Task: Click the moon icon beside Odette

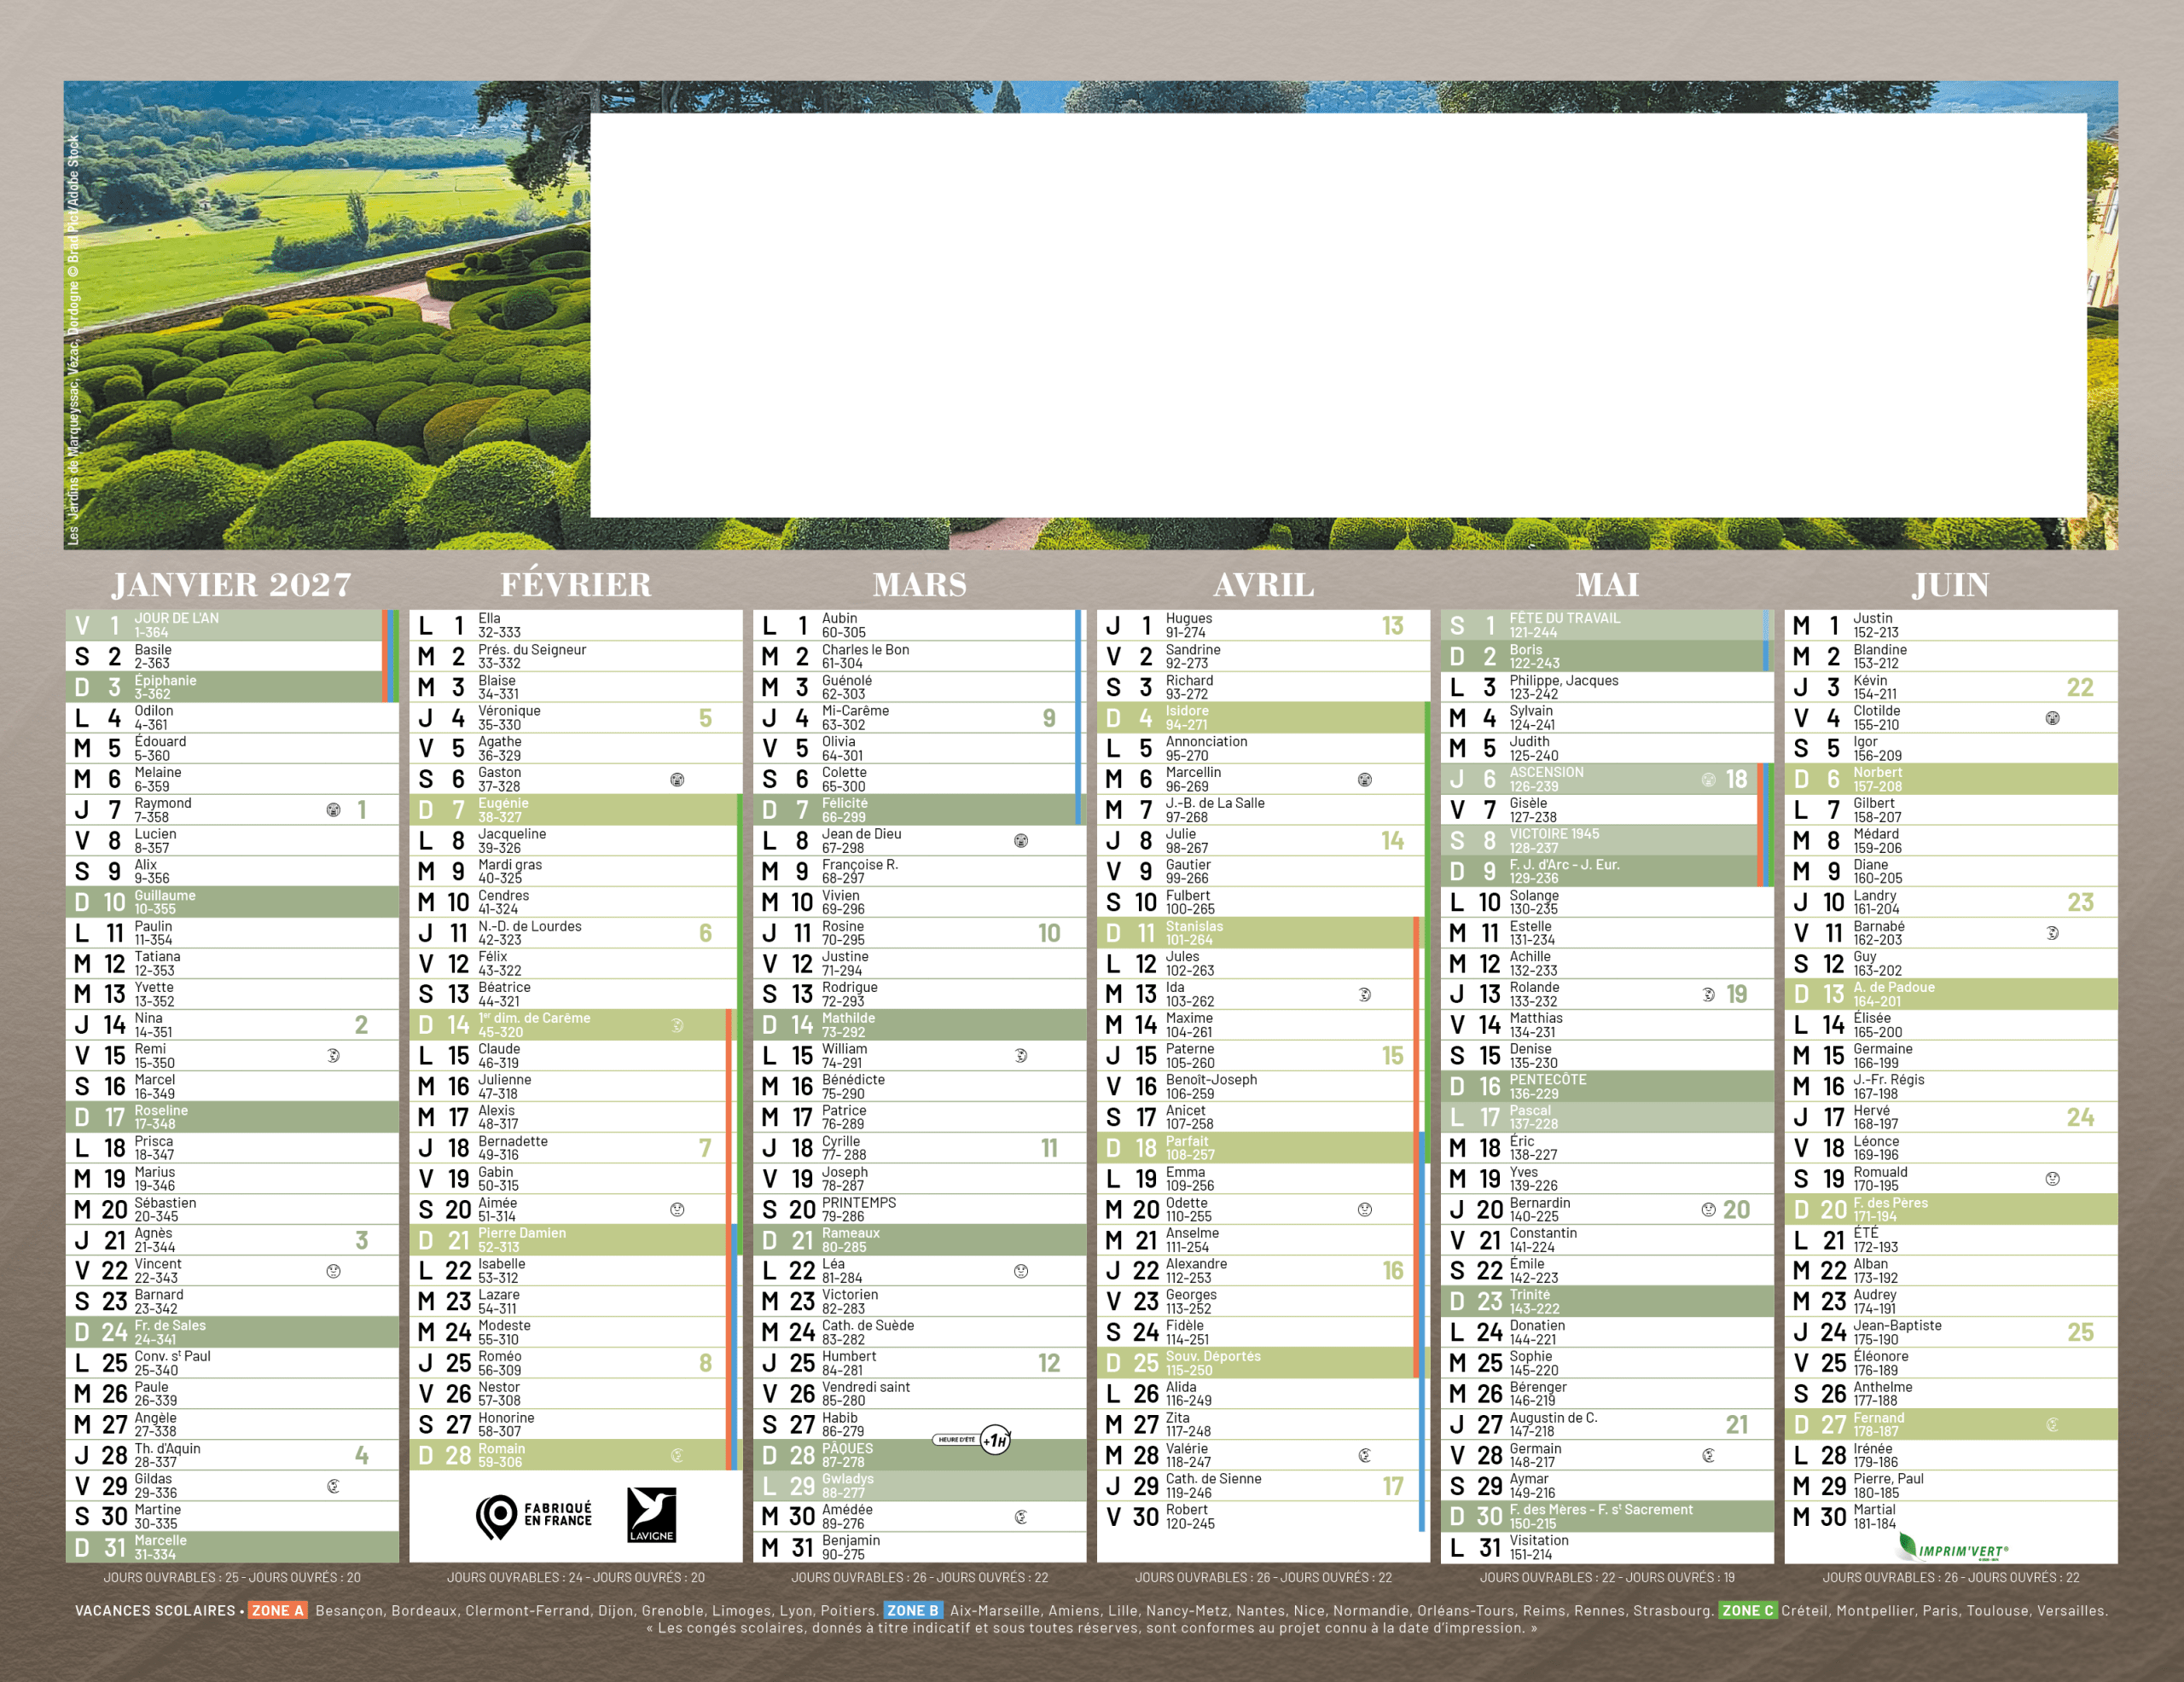Action: (1364, 1210)
